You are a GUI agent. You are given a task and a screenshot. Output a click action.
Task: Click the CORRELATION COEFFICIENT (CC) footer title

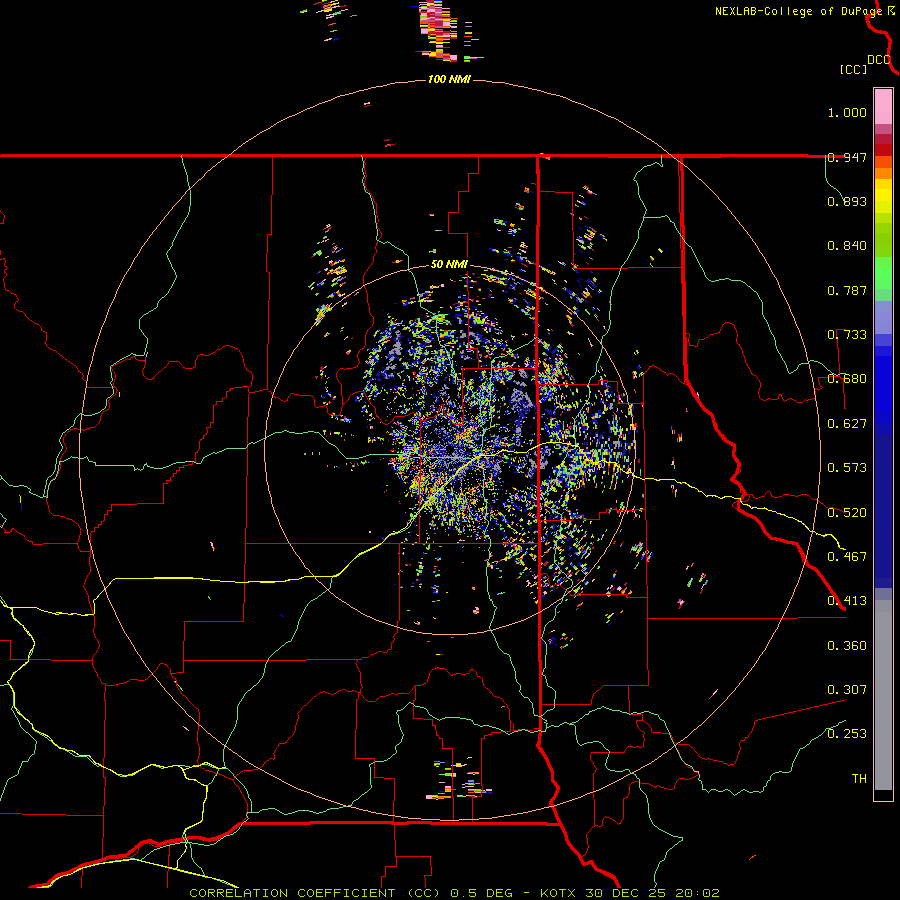pos(317,893)
